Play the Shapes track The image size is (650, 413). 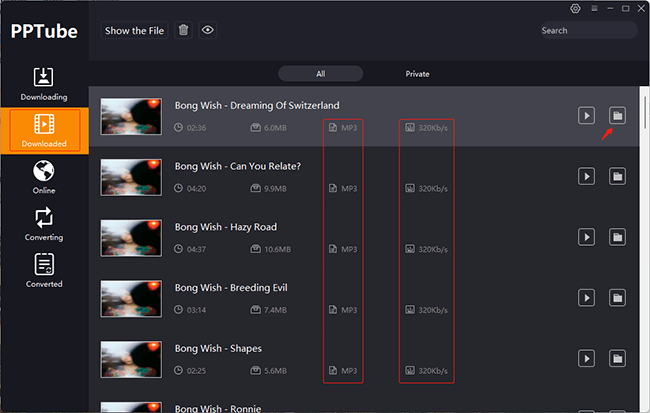[x=587, y=358]
